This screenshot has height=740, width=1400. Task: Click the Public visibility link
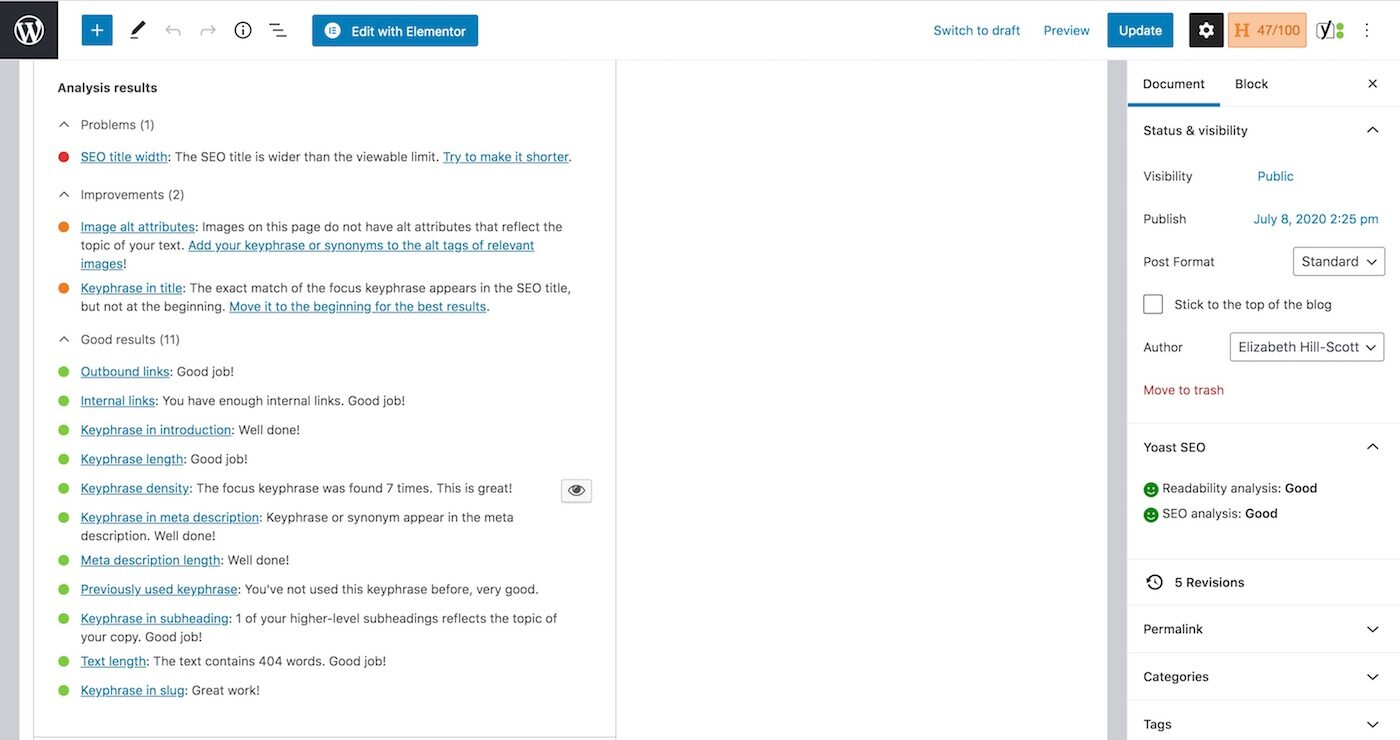tap(1275, 176)
